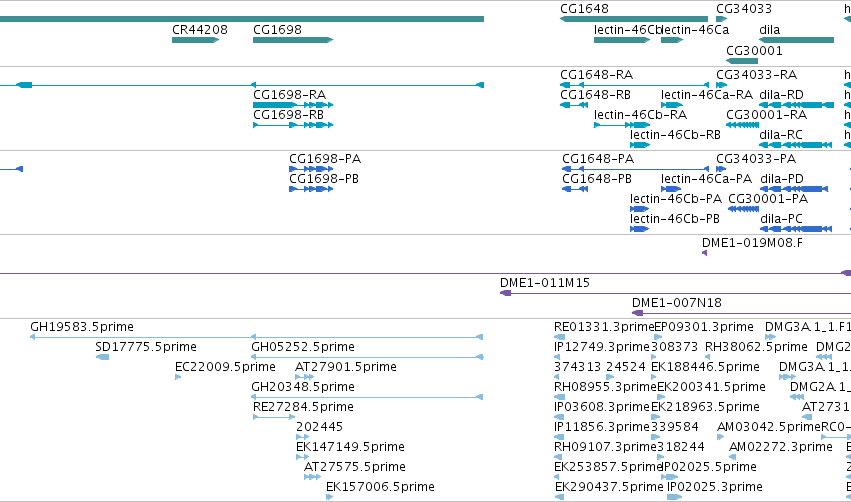The image size is (851, 502).
Task: Click the DME1-019M08.F marker
Action: click(704, 253)
